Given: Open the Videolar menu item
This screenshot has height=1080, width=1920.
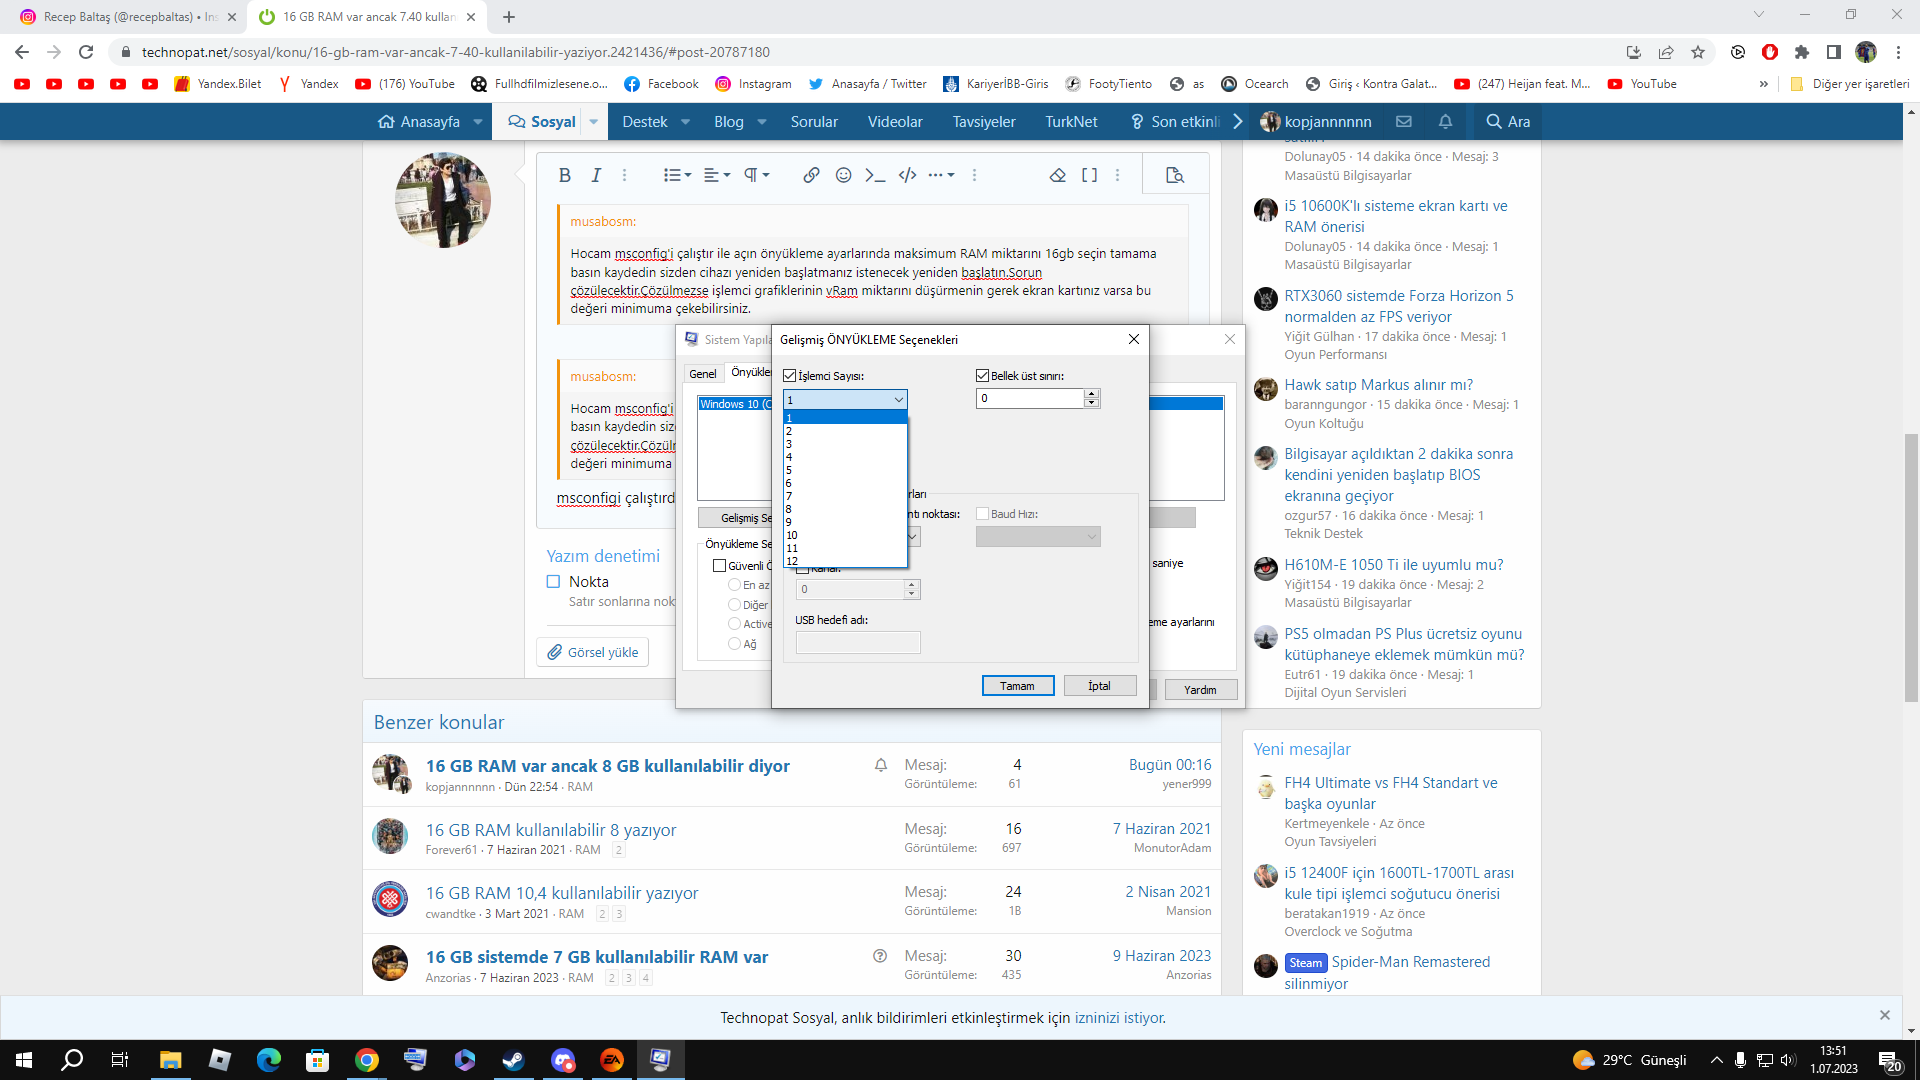Looking at the screenshot, I should (894, 121).
